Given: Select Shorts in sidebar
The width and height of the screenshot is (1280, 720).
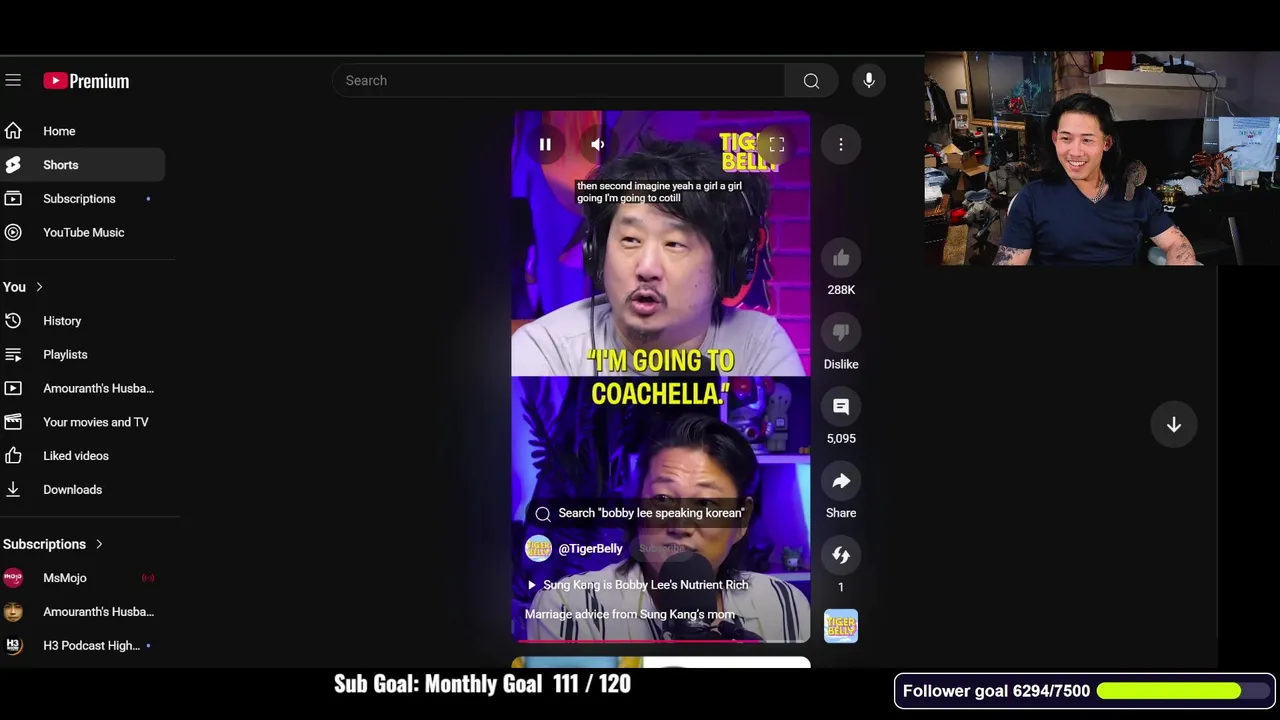Looking at the screenshot, I should tap(83, 165).
